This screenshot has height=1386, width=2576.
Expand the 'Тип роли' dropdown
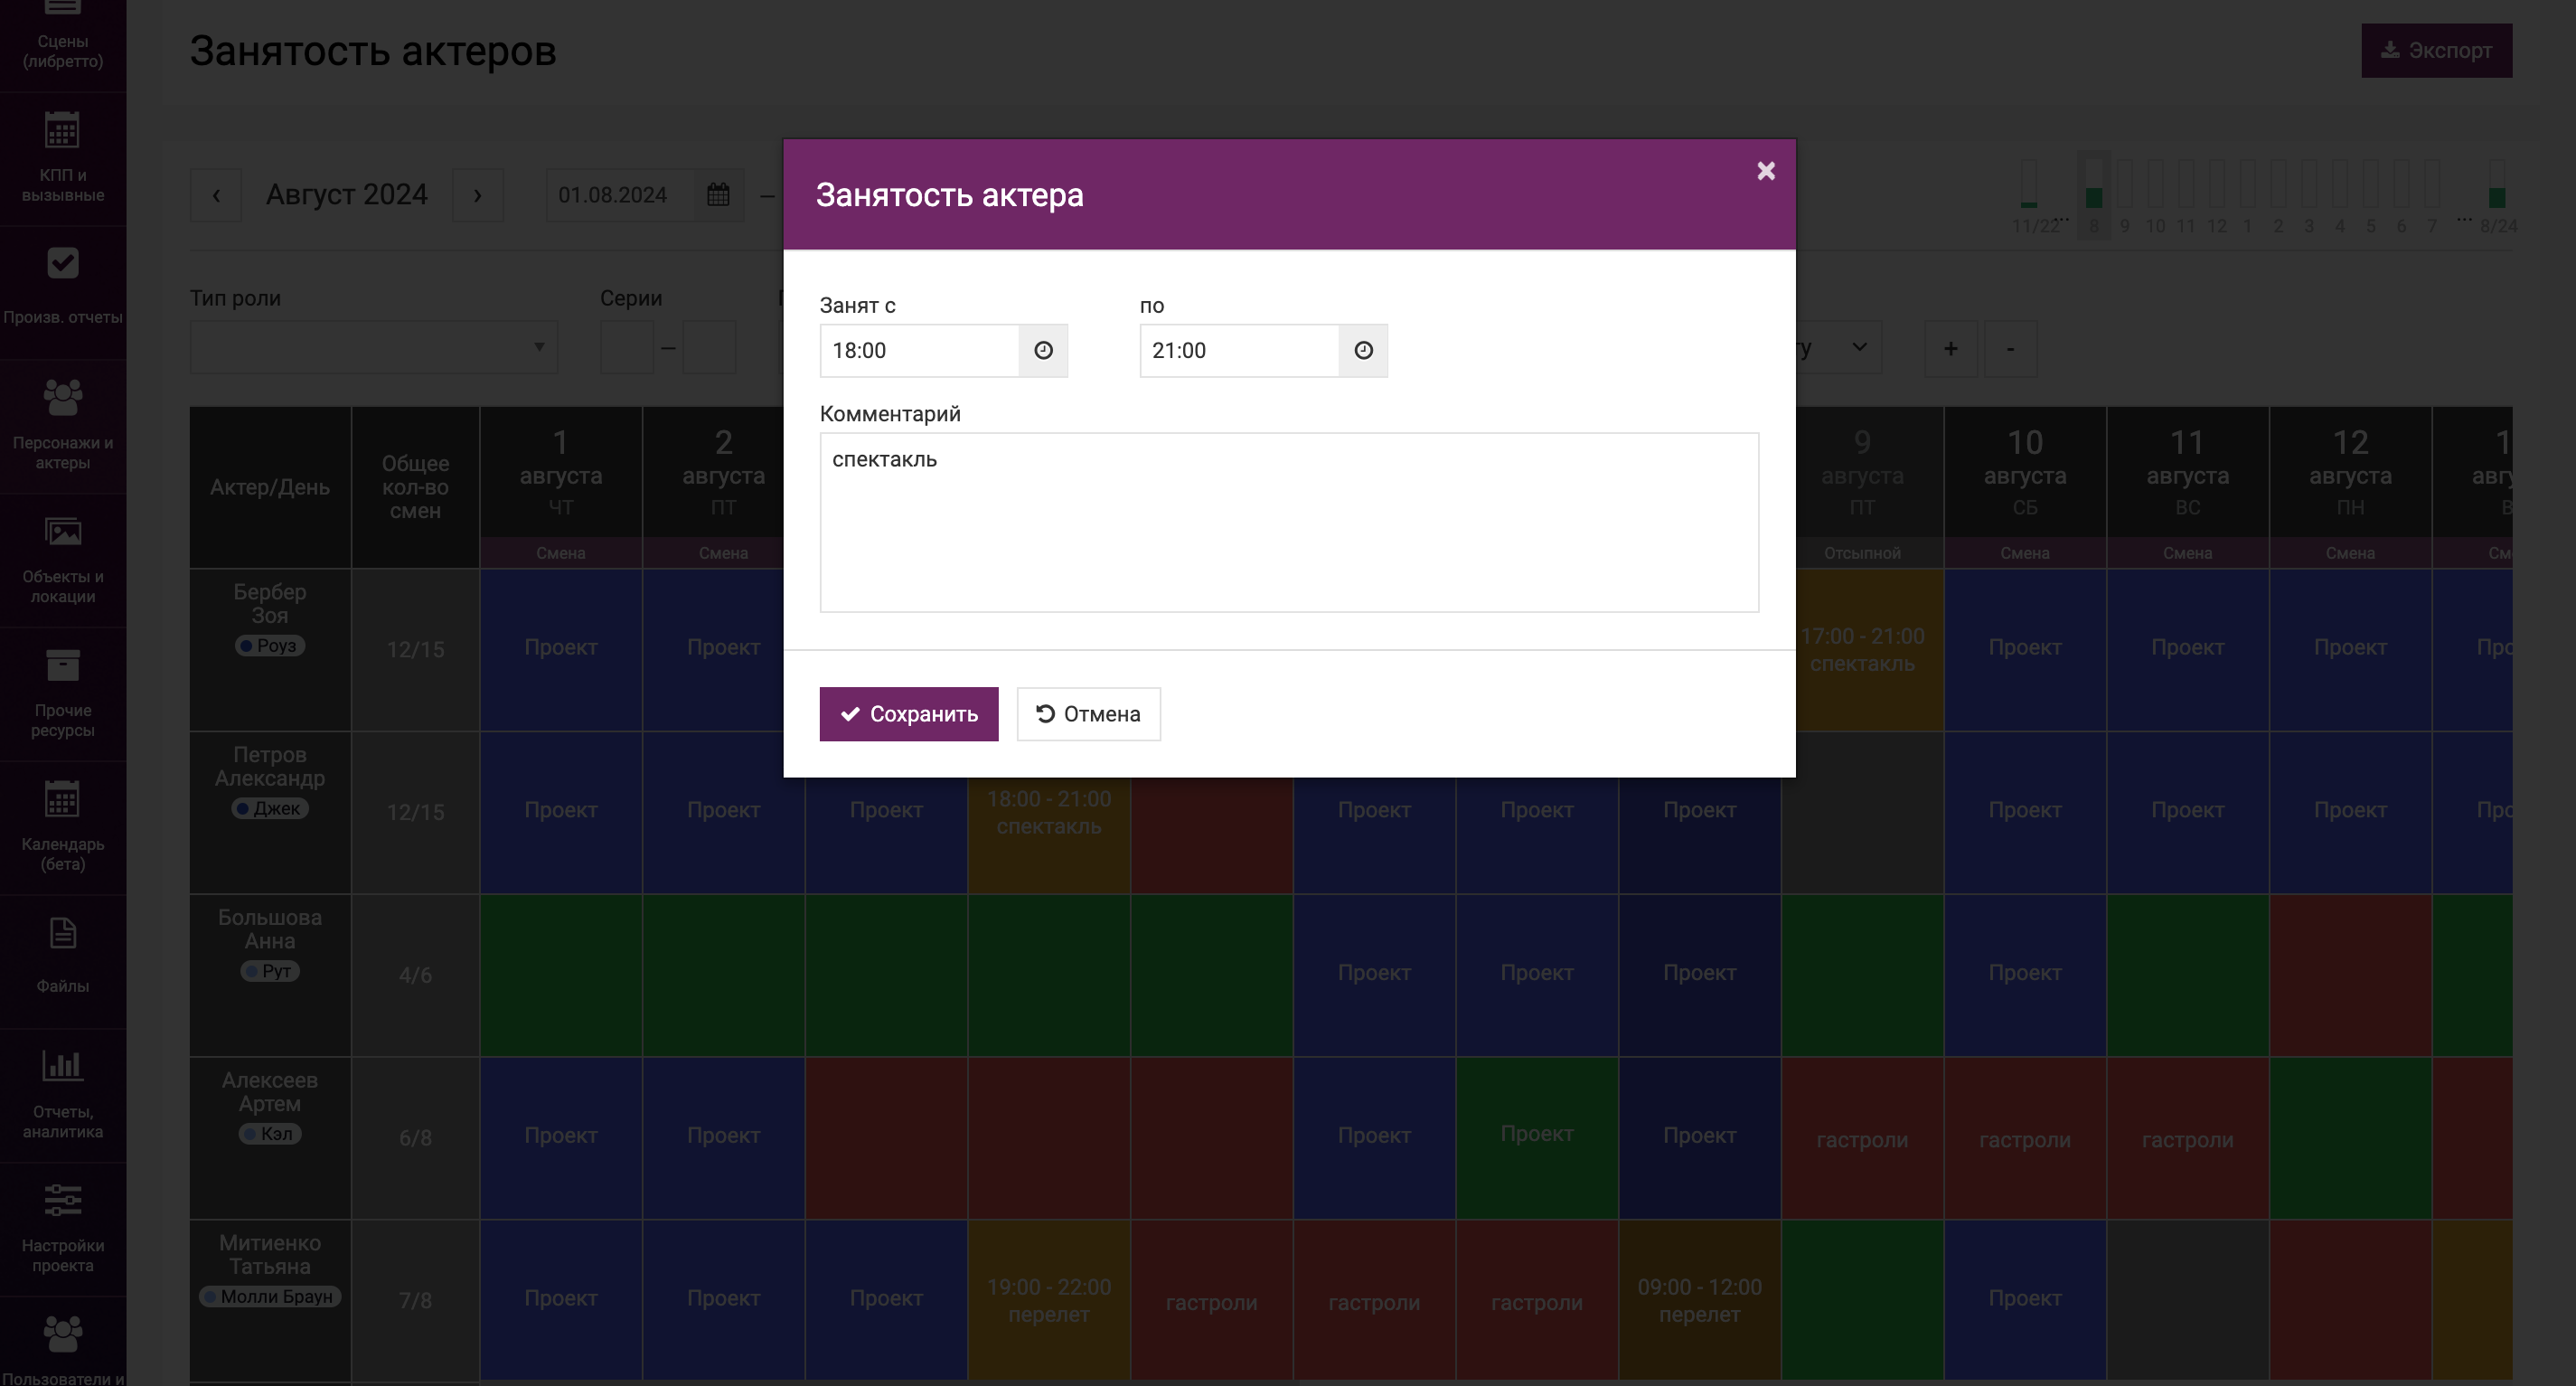(x=374, y=347)
